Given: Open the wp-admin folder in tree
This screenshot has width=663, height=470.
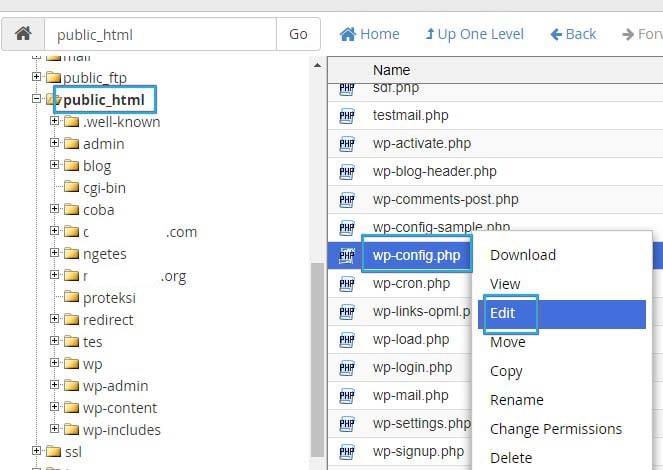Looking at the screenshot, I should click(x=115, y=386).
